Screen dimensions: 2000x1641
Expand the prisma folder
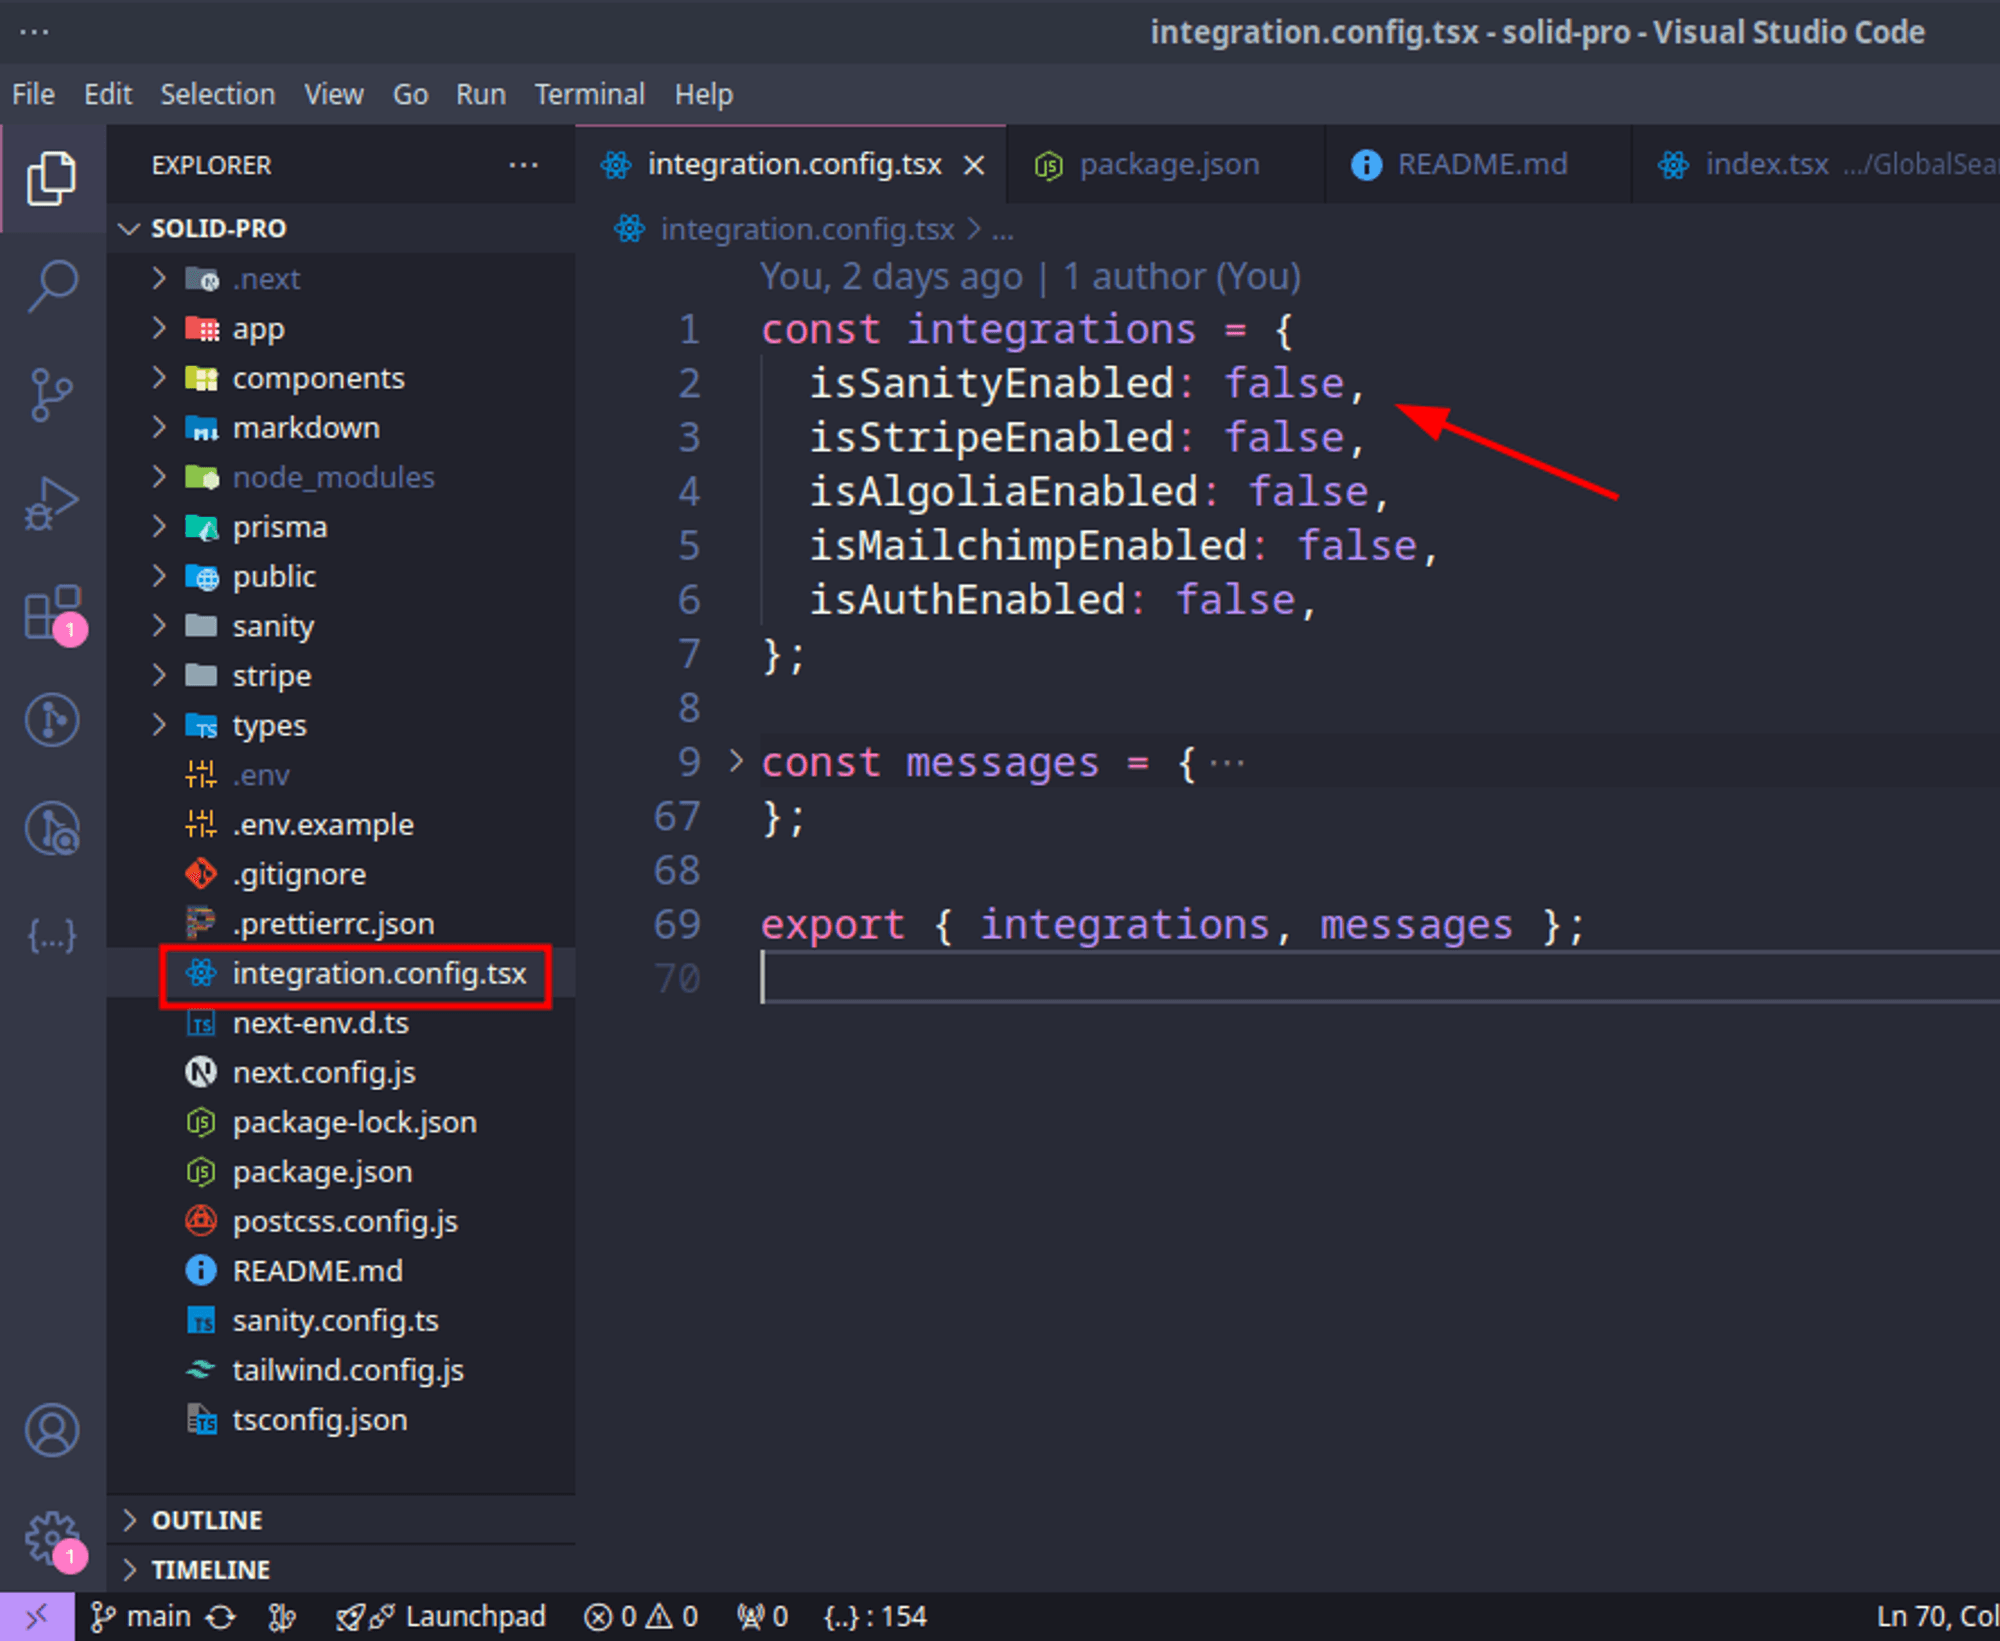(279, 527)
